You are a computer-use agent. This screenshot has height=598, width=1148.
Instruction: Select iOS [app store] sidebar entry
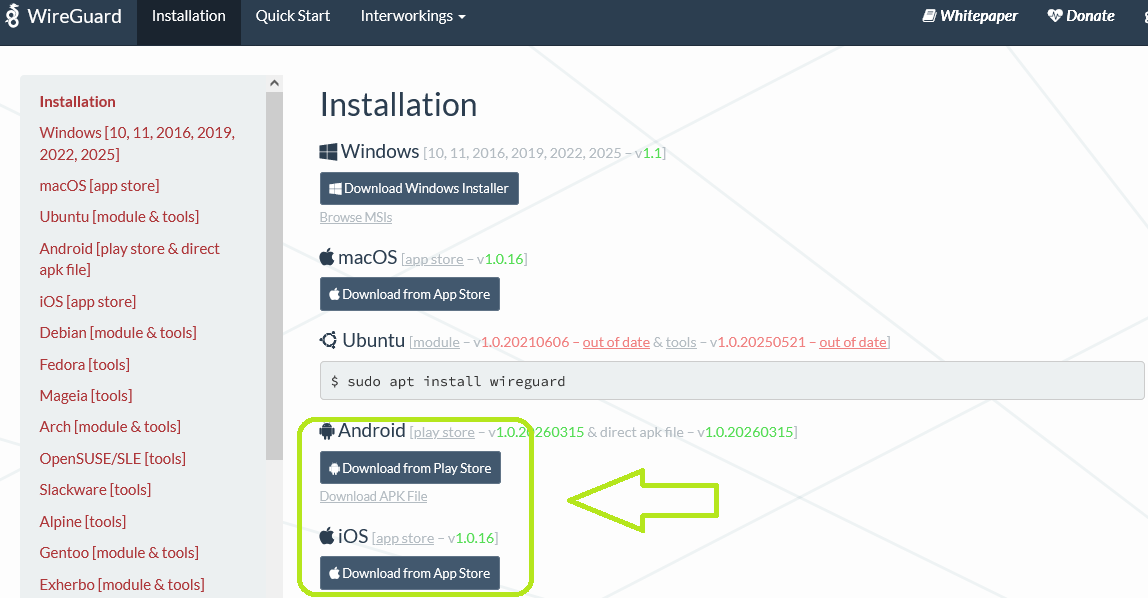pyautogui.click(x=88, y=302)
